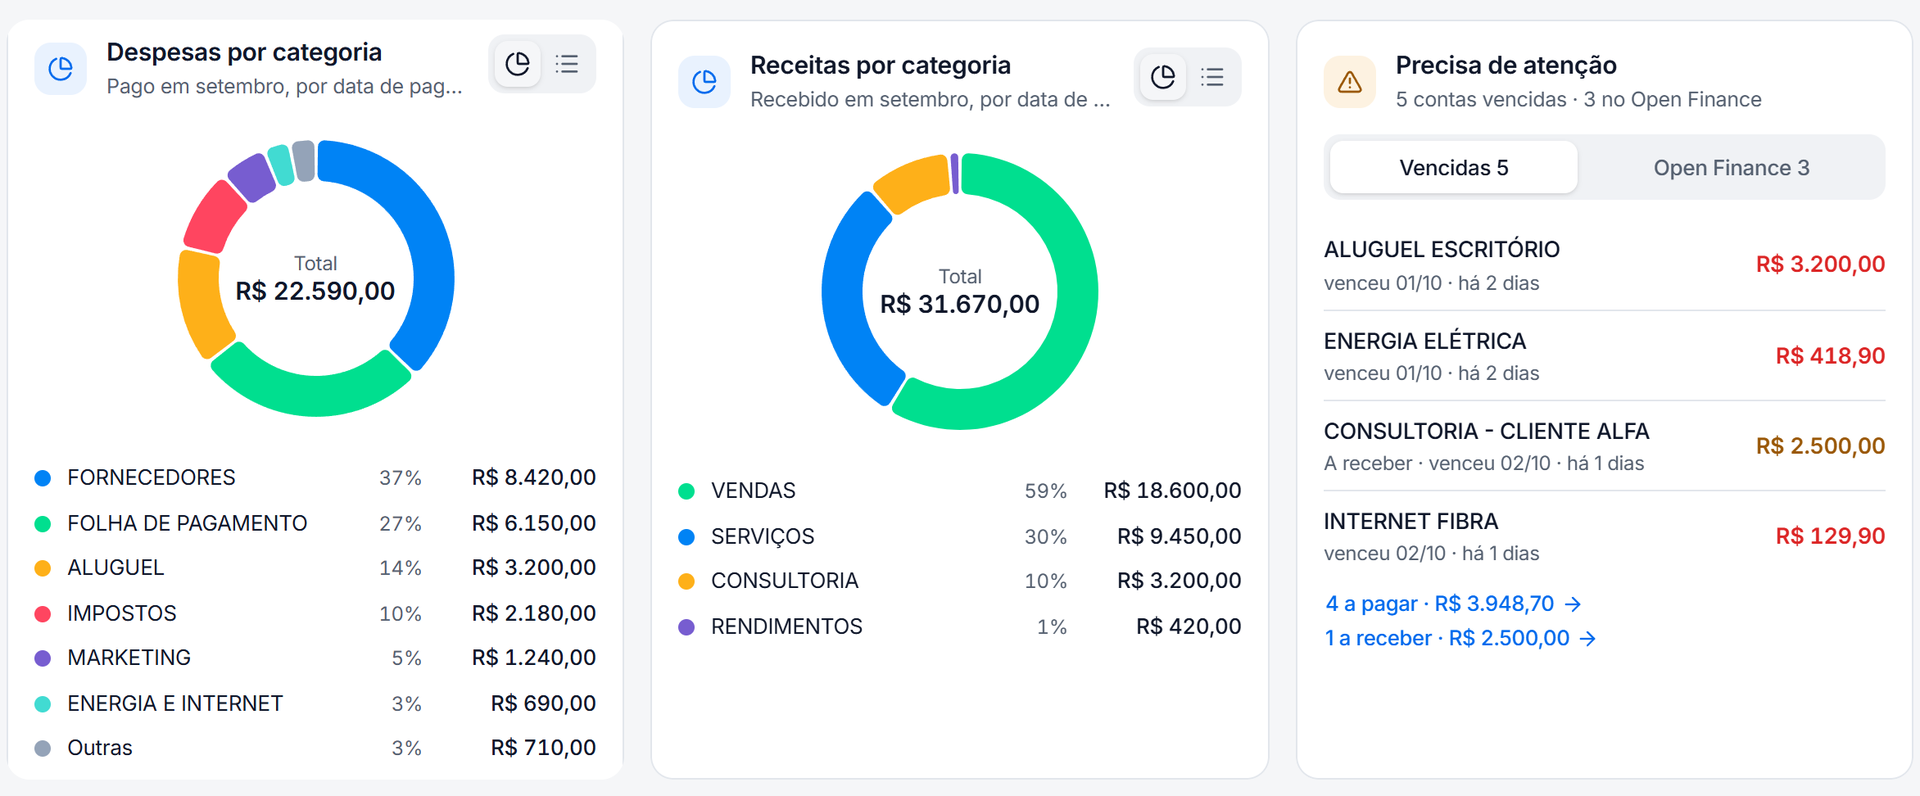Click the R$ 129,90 overdue amount
This screenshot has width=1920, height=796.
tap(1830, 536)
